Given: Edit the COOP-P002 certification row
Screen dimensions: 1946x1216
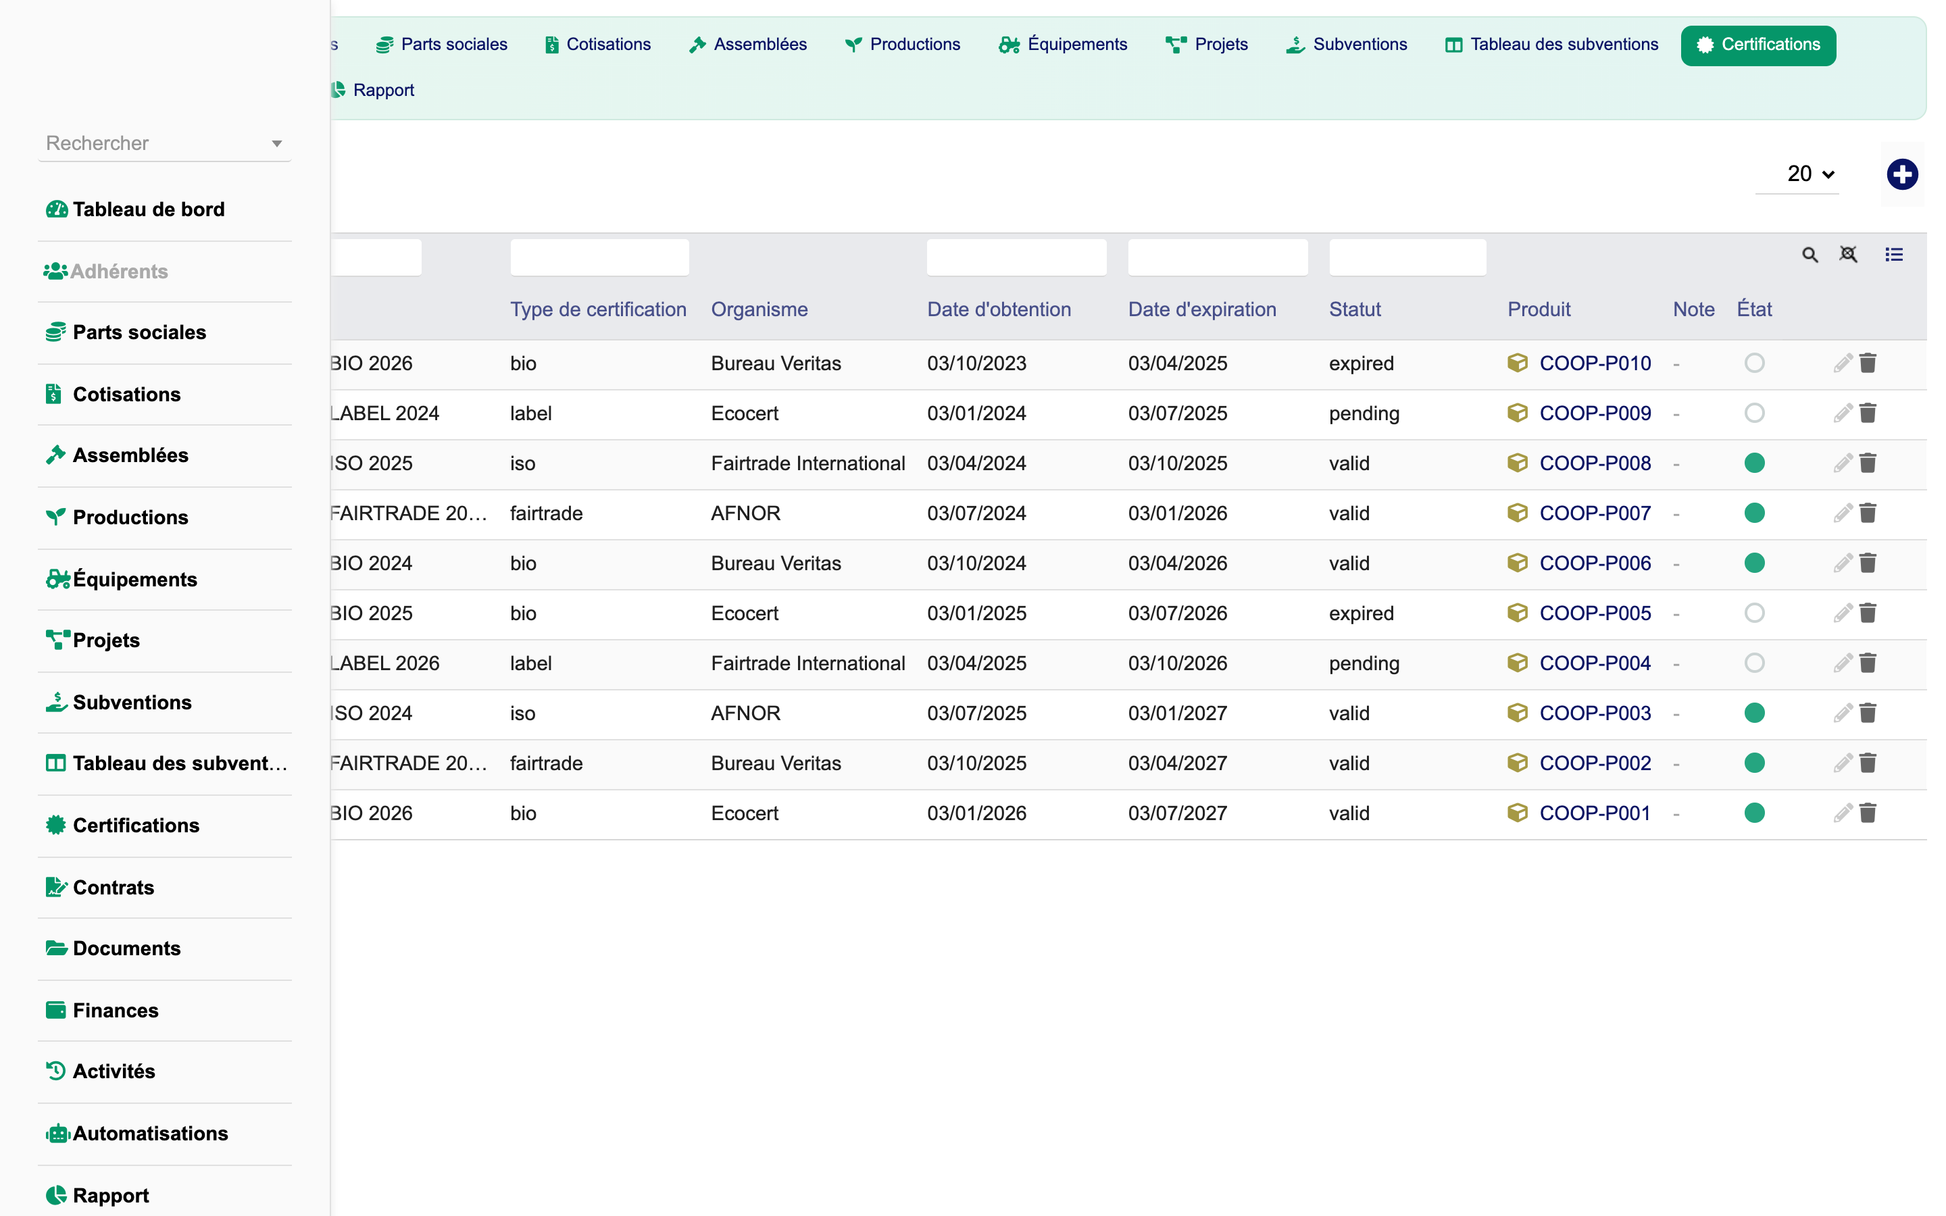Looking at the screenshot, I should [1843, 763].
